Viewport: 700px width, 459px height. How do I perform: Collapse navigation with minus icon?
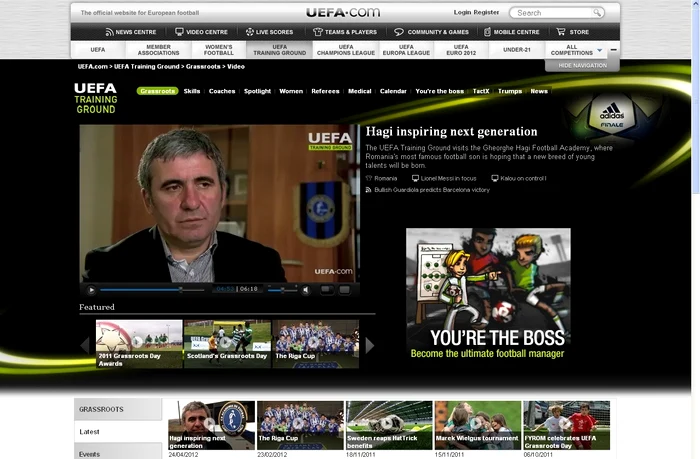(614, 50)
